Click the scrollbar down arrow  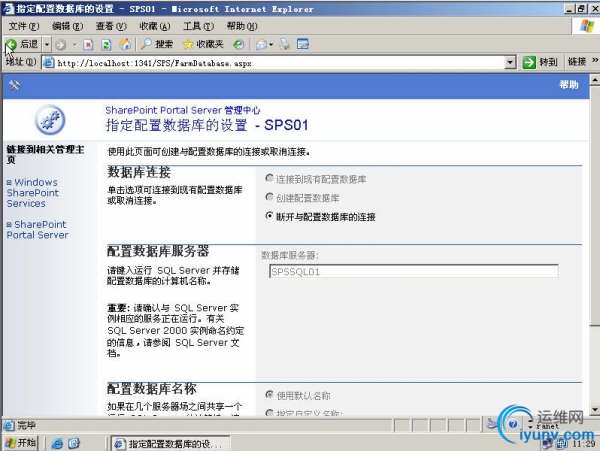point(595,410)
